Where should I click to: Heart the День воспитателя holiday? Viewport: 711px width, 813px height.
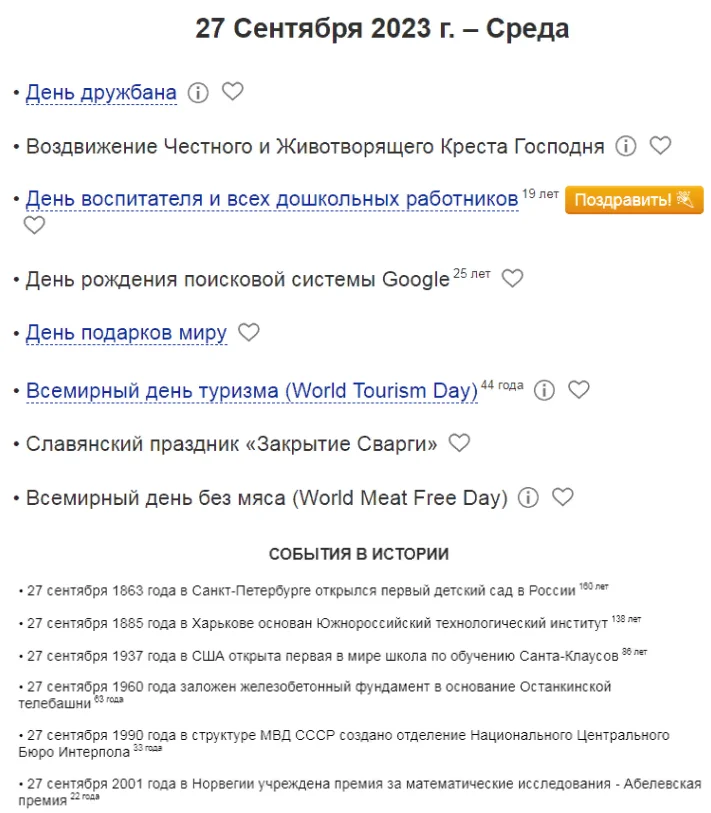click(34, 225)
